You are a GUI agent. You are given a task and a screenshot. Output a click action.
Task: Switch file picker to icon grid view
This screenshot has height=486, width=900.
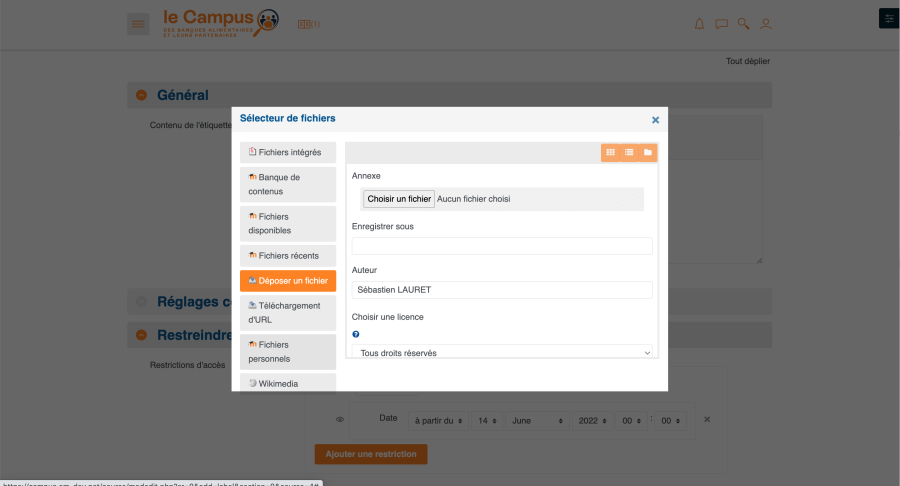pos(610,152)
